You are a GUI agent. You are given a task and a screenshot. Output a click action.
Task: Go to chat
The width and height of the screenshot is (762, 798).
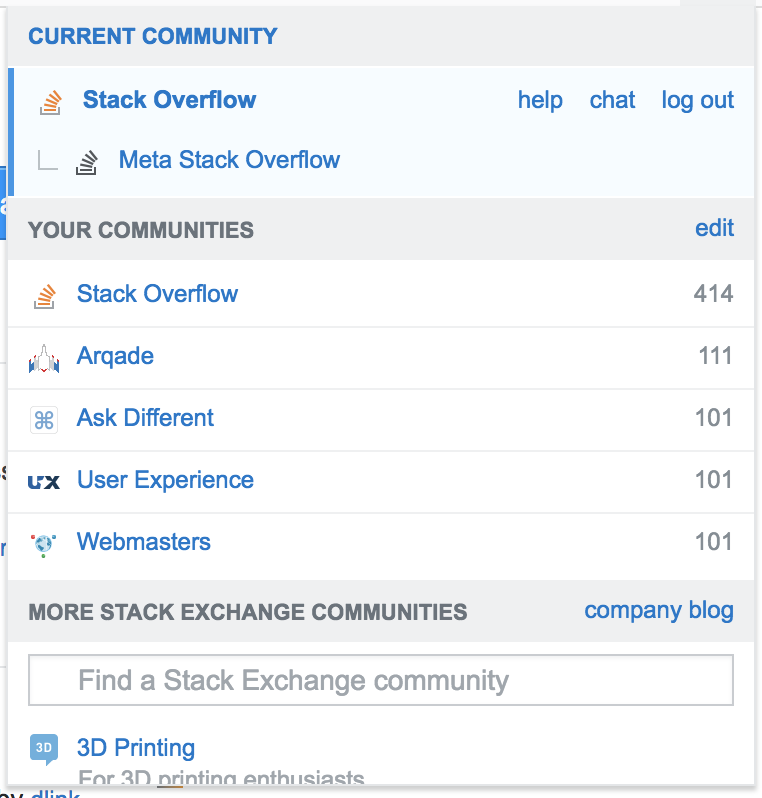(x=612, y=100)
